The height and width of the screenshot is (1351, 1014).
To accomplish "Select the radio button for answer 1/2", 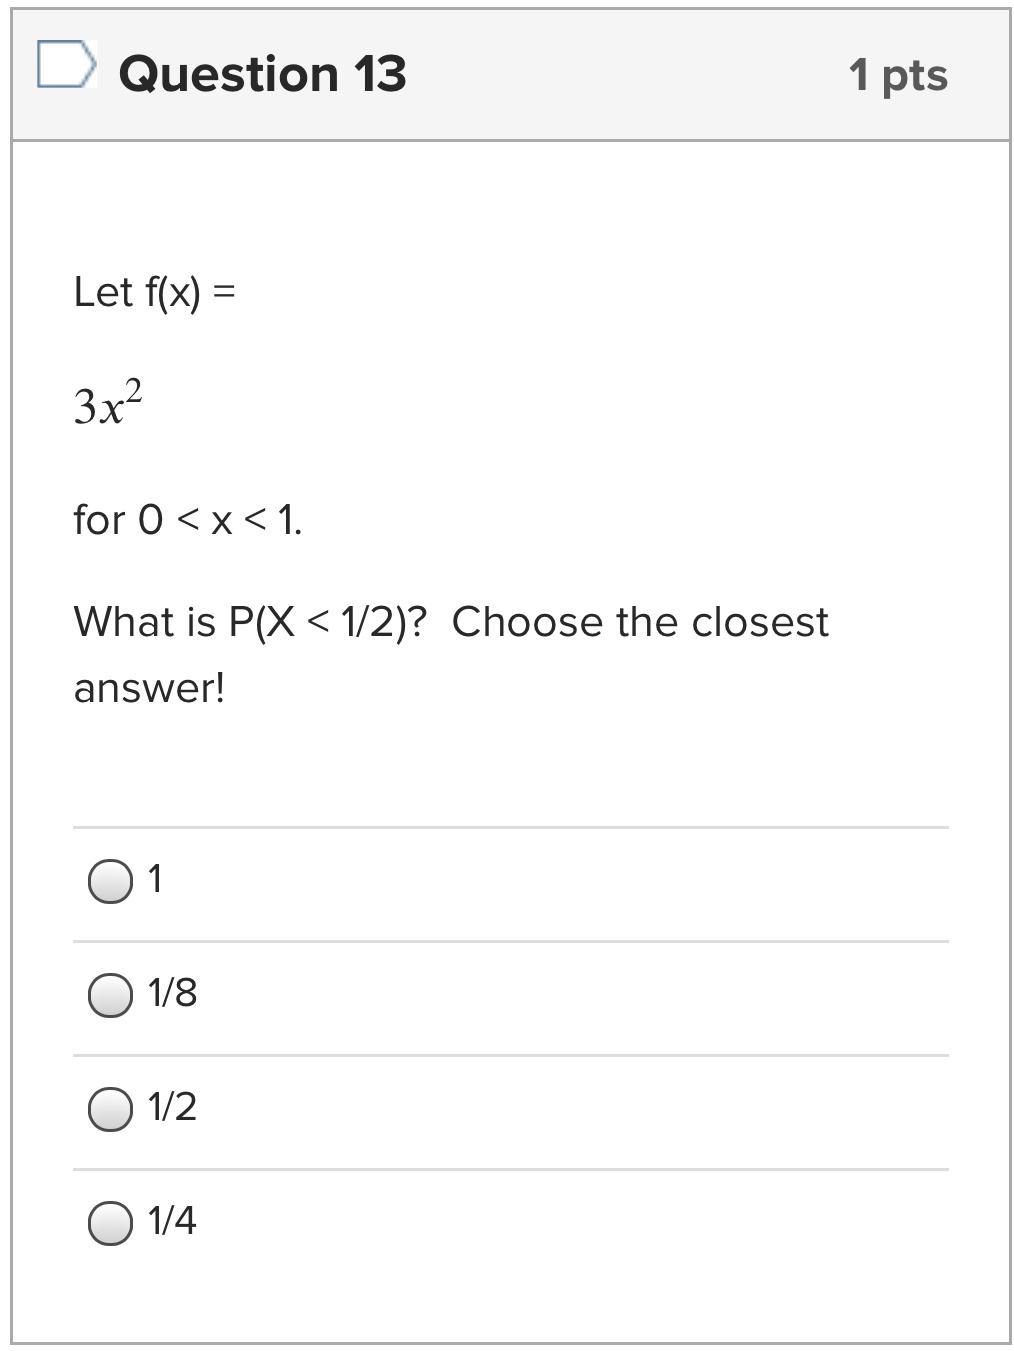I will tap(107, 1108).
